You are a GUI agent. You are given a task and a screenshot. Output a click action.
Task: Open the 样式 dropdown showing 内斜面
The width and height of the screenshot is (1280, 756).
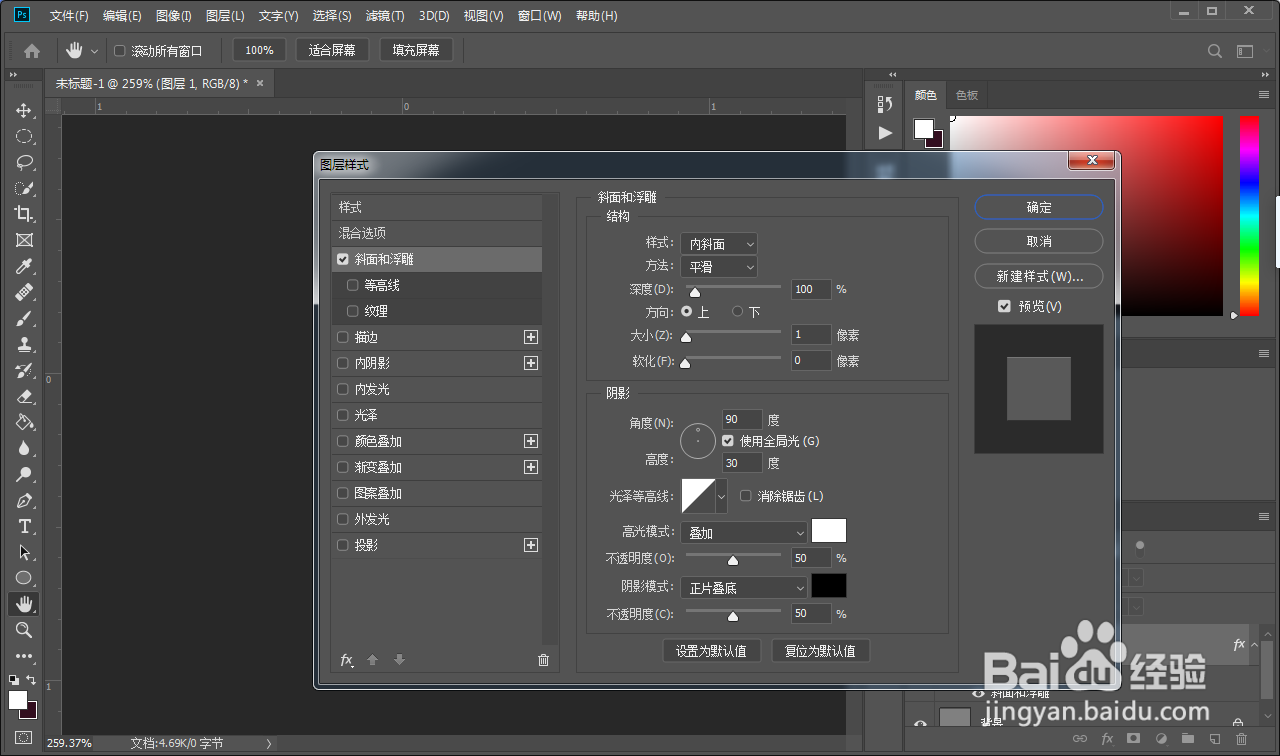(719, 243)
